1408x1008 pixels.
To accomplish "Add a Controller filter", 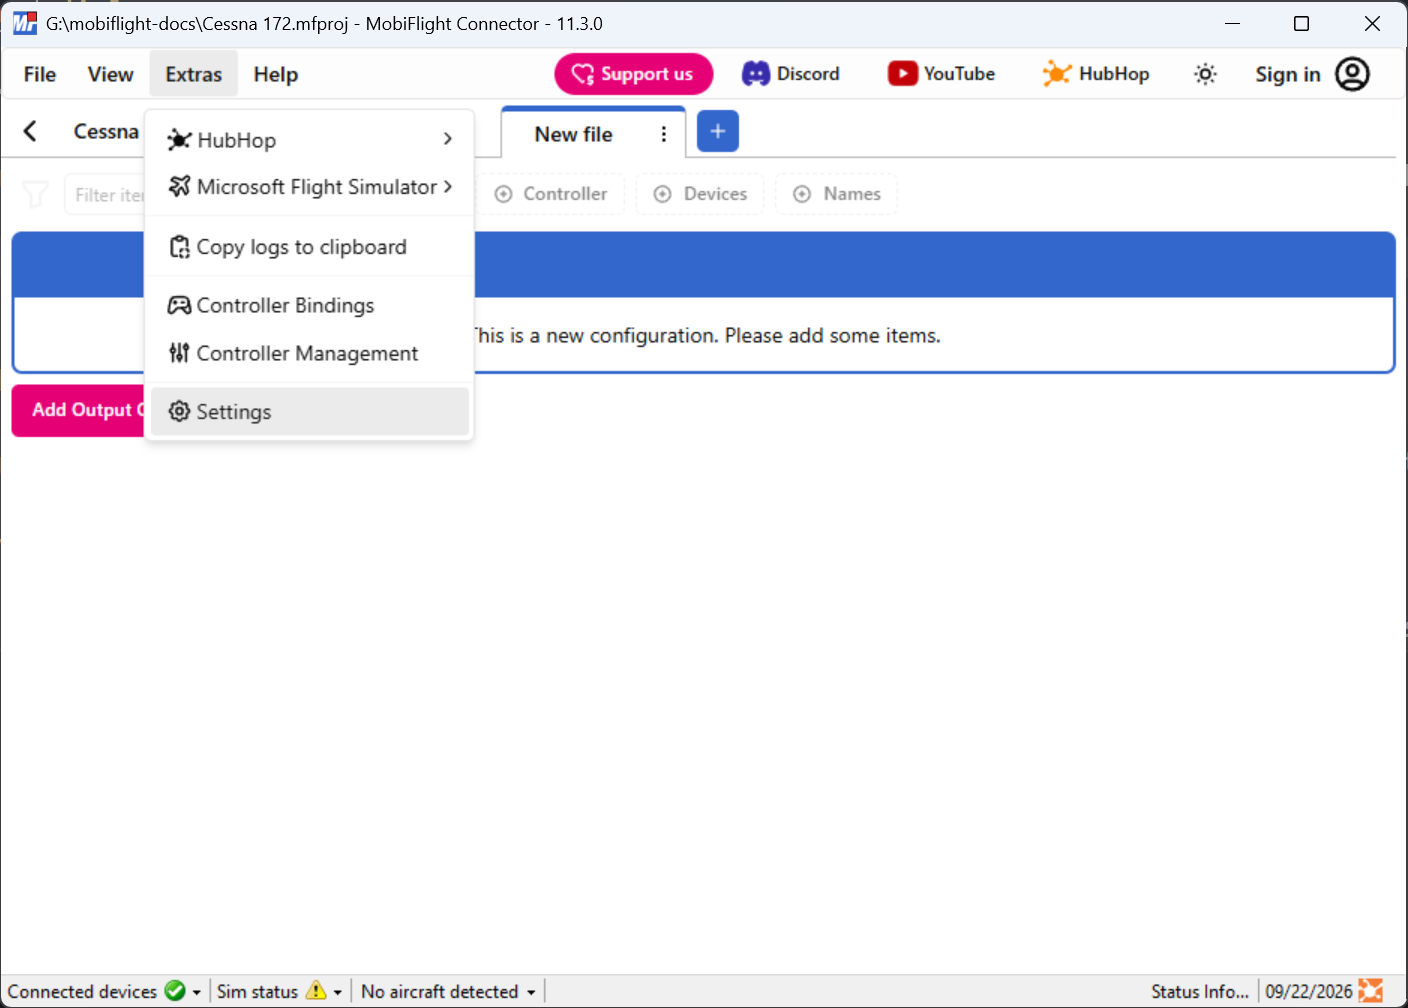I will point(551,194).
